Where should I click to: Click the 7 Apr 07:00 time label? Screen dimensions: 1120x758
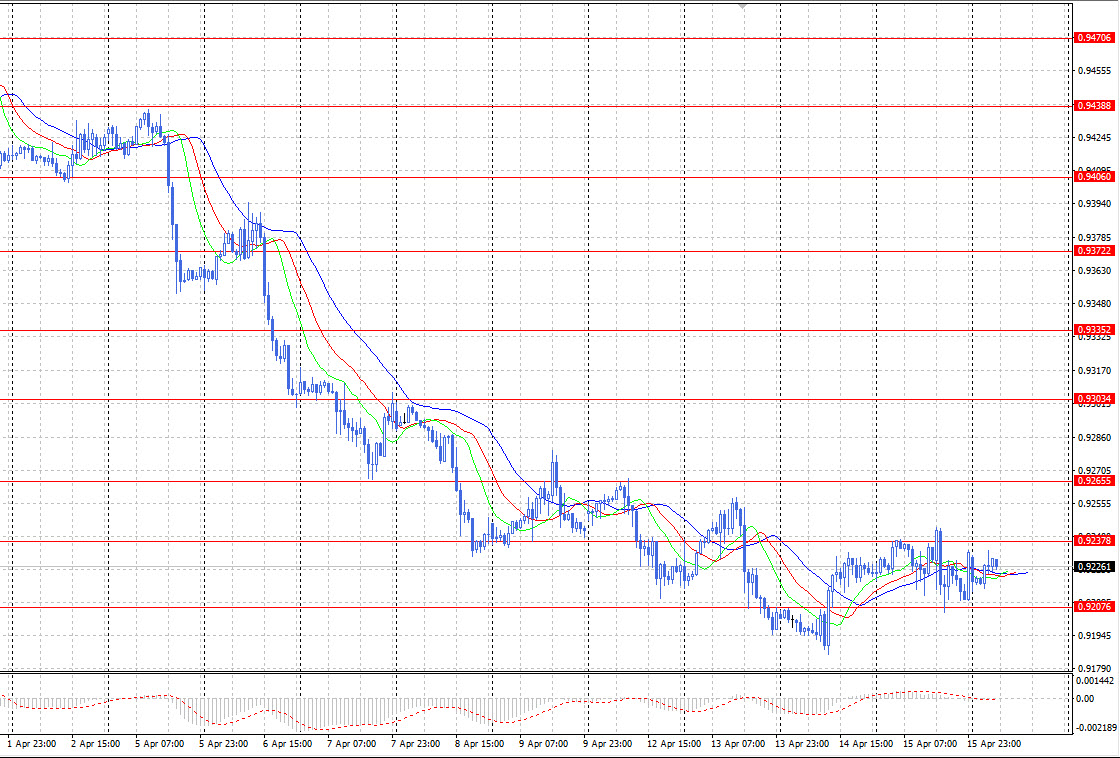[351, 744]
